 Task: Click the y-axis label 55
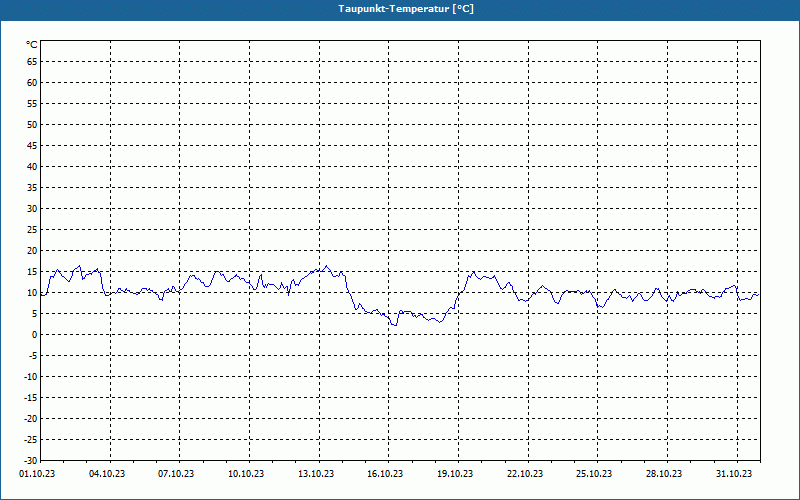[x=32, y=104]
